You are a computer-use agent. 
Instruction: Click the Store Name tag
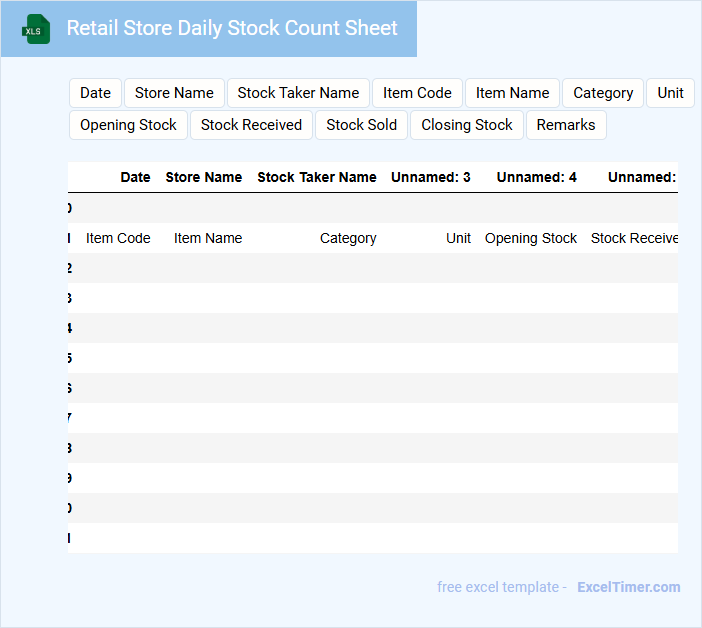tap(174, 93)
